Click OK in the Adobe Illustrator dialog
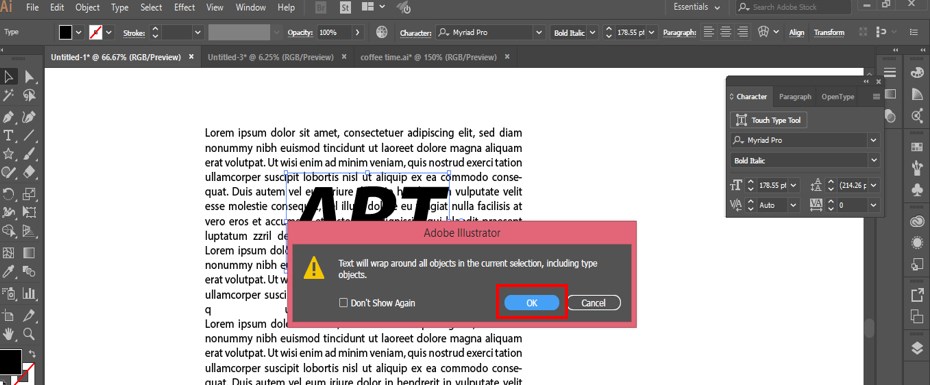The image size is (930, 385). [x=531, y=303]
